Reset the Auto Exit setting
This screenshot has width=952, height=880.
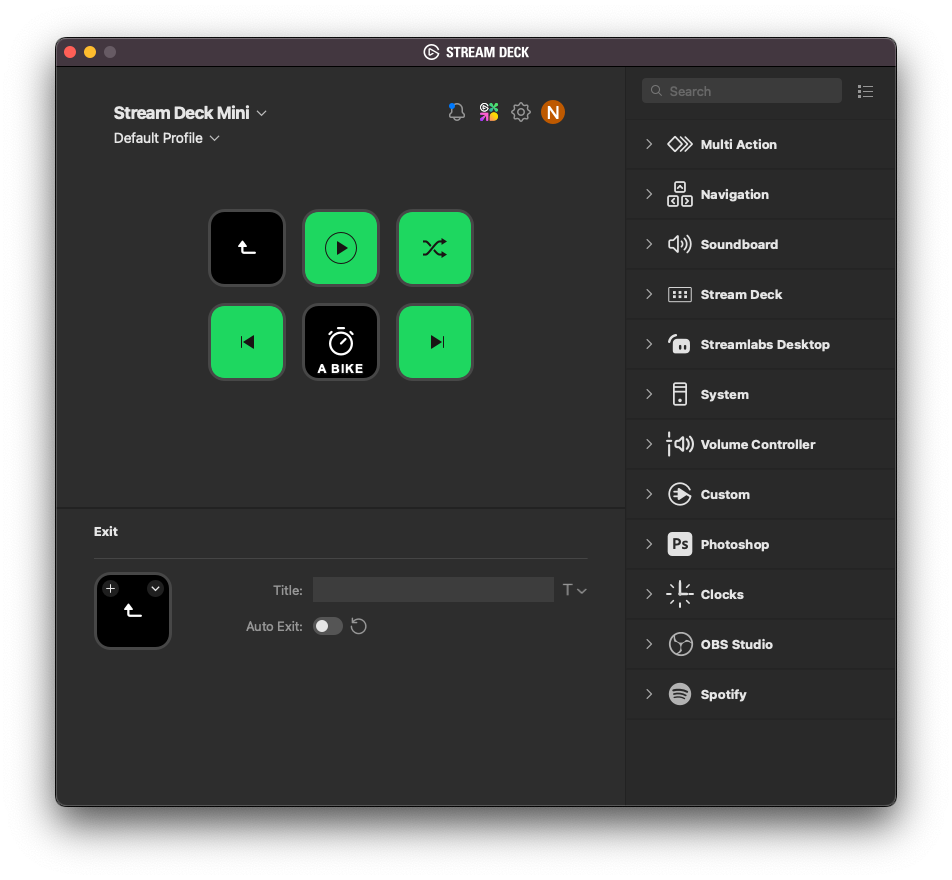pos(359,626)
